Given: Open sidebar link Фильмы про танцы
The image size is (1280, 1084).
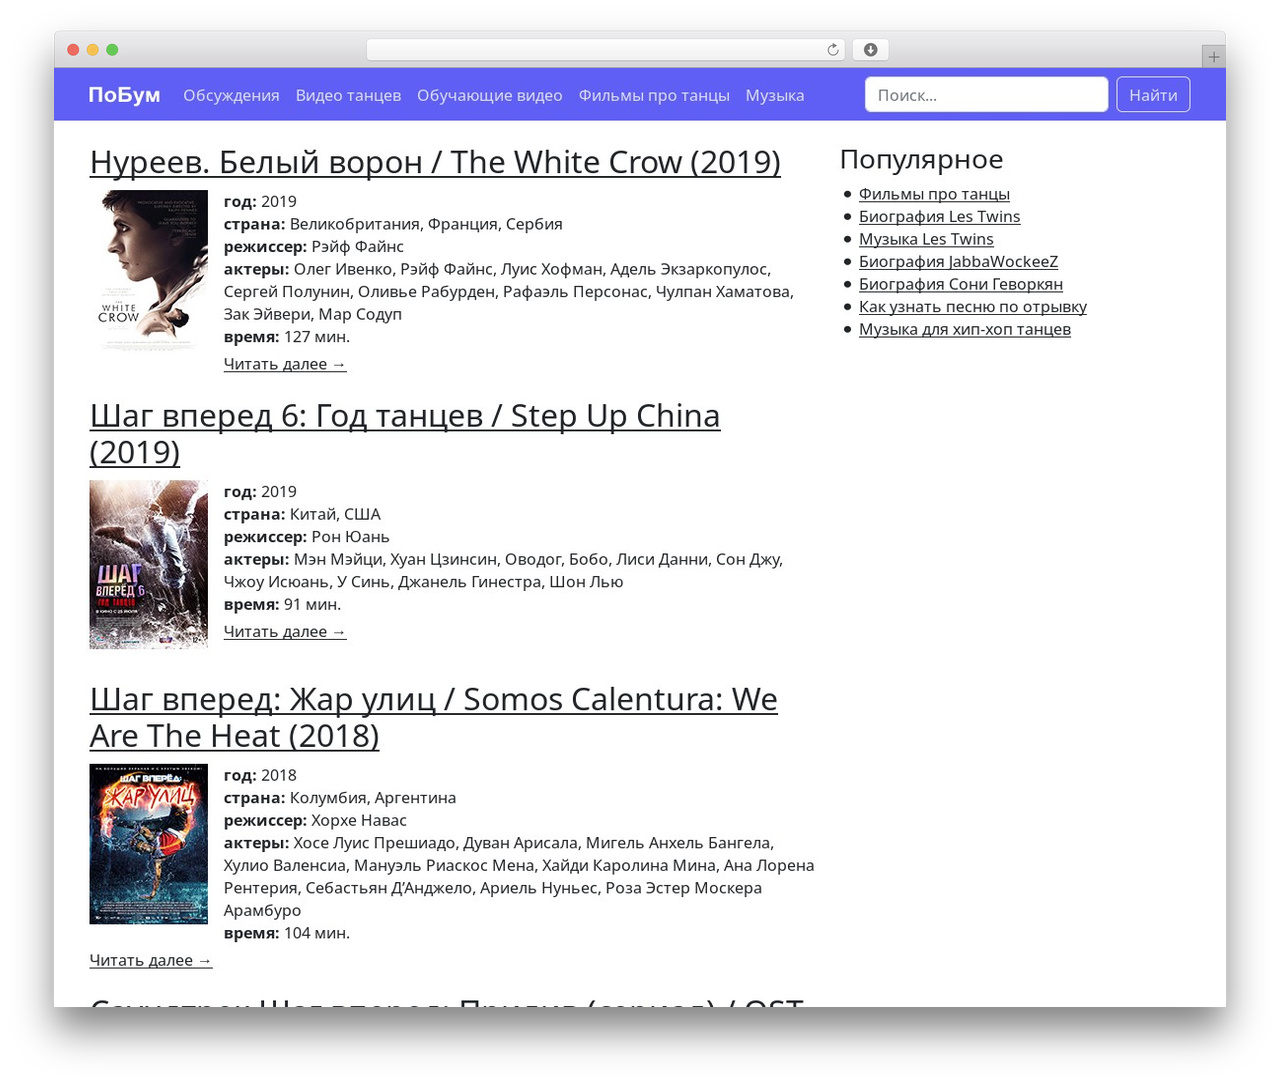Looking at the screenshot, I should tap(934, 194).
